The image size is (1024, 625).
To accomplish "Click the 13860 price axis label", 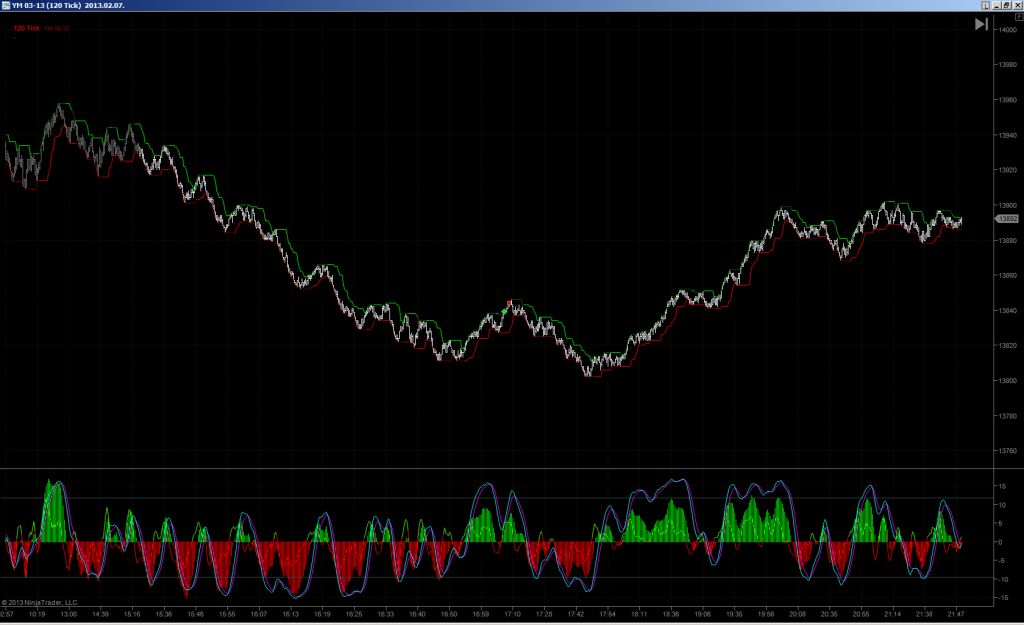I will 1008,276.
